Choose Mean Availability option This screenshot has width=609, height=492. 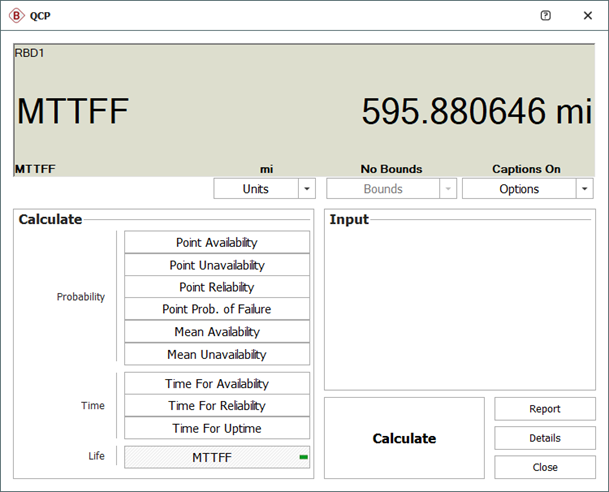point(217,332)
